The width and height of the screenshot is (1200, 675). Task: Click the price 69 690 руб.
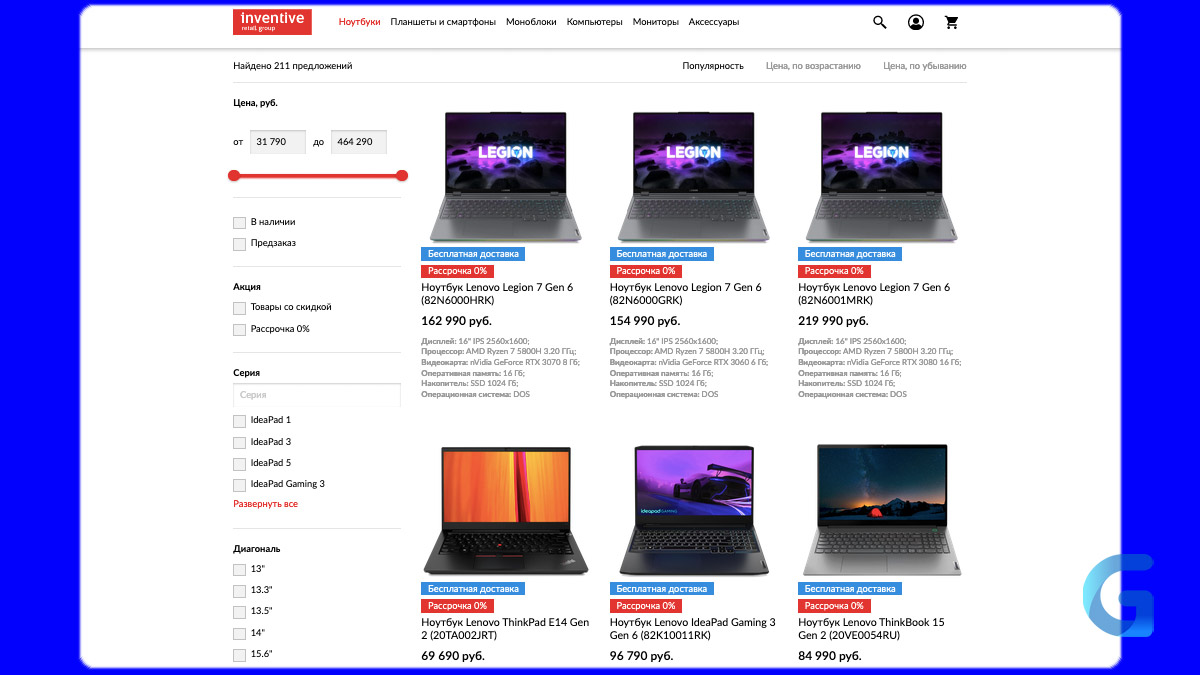pos(453,656)
